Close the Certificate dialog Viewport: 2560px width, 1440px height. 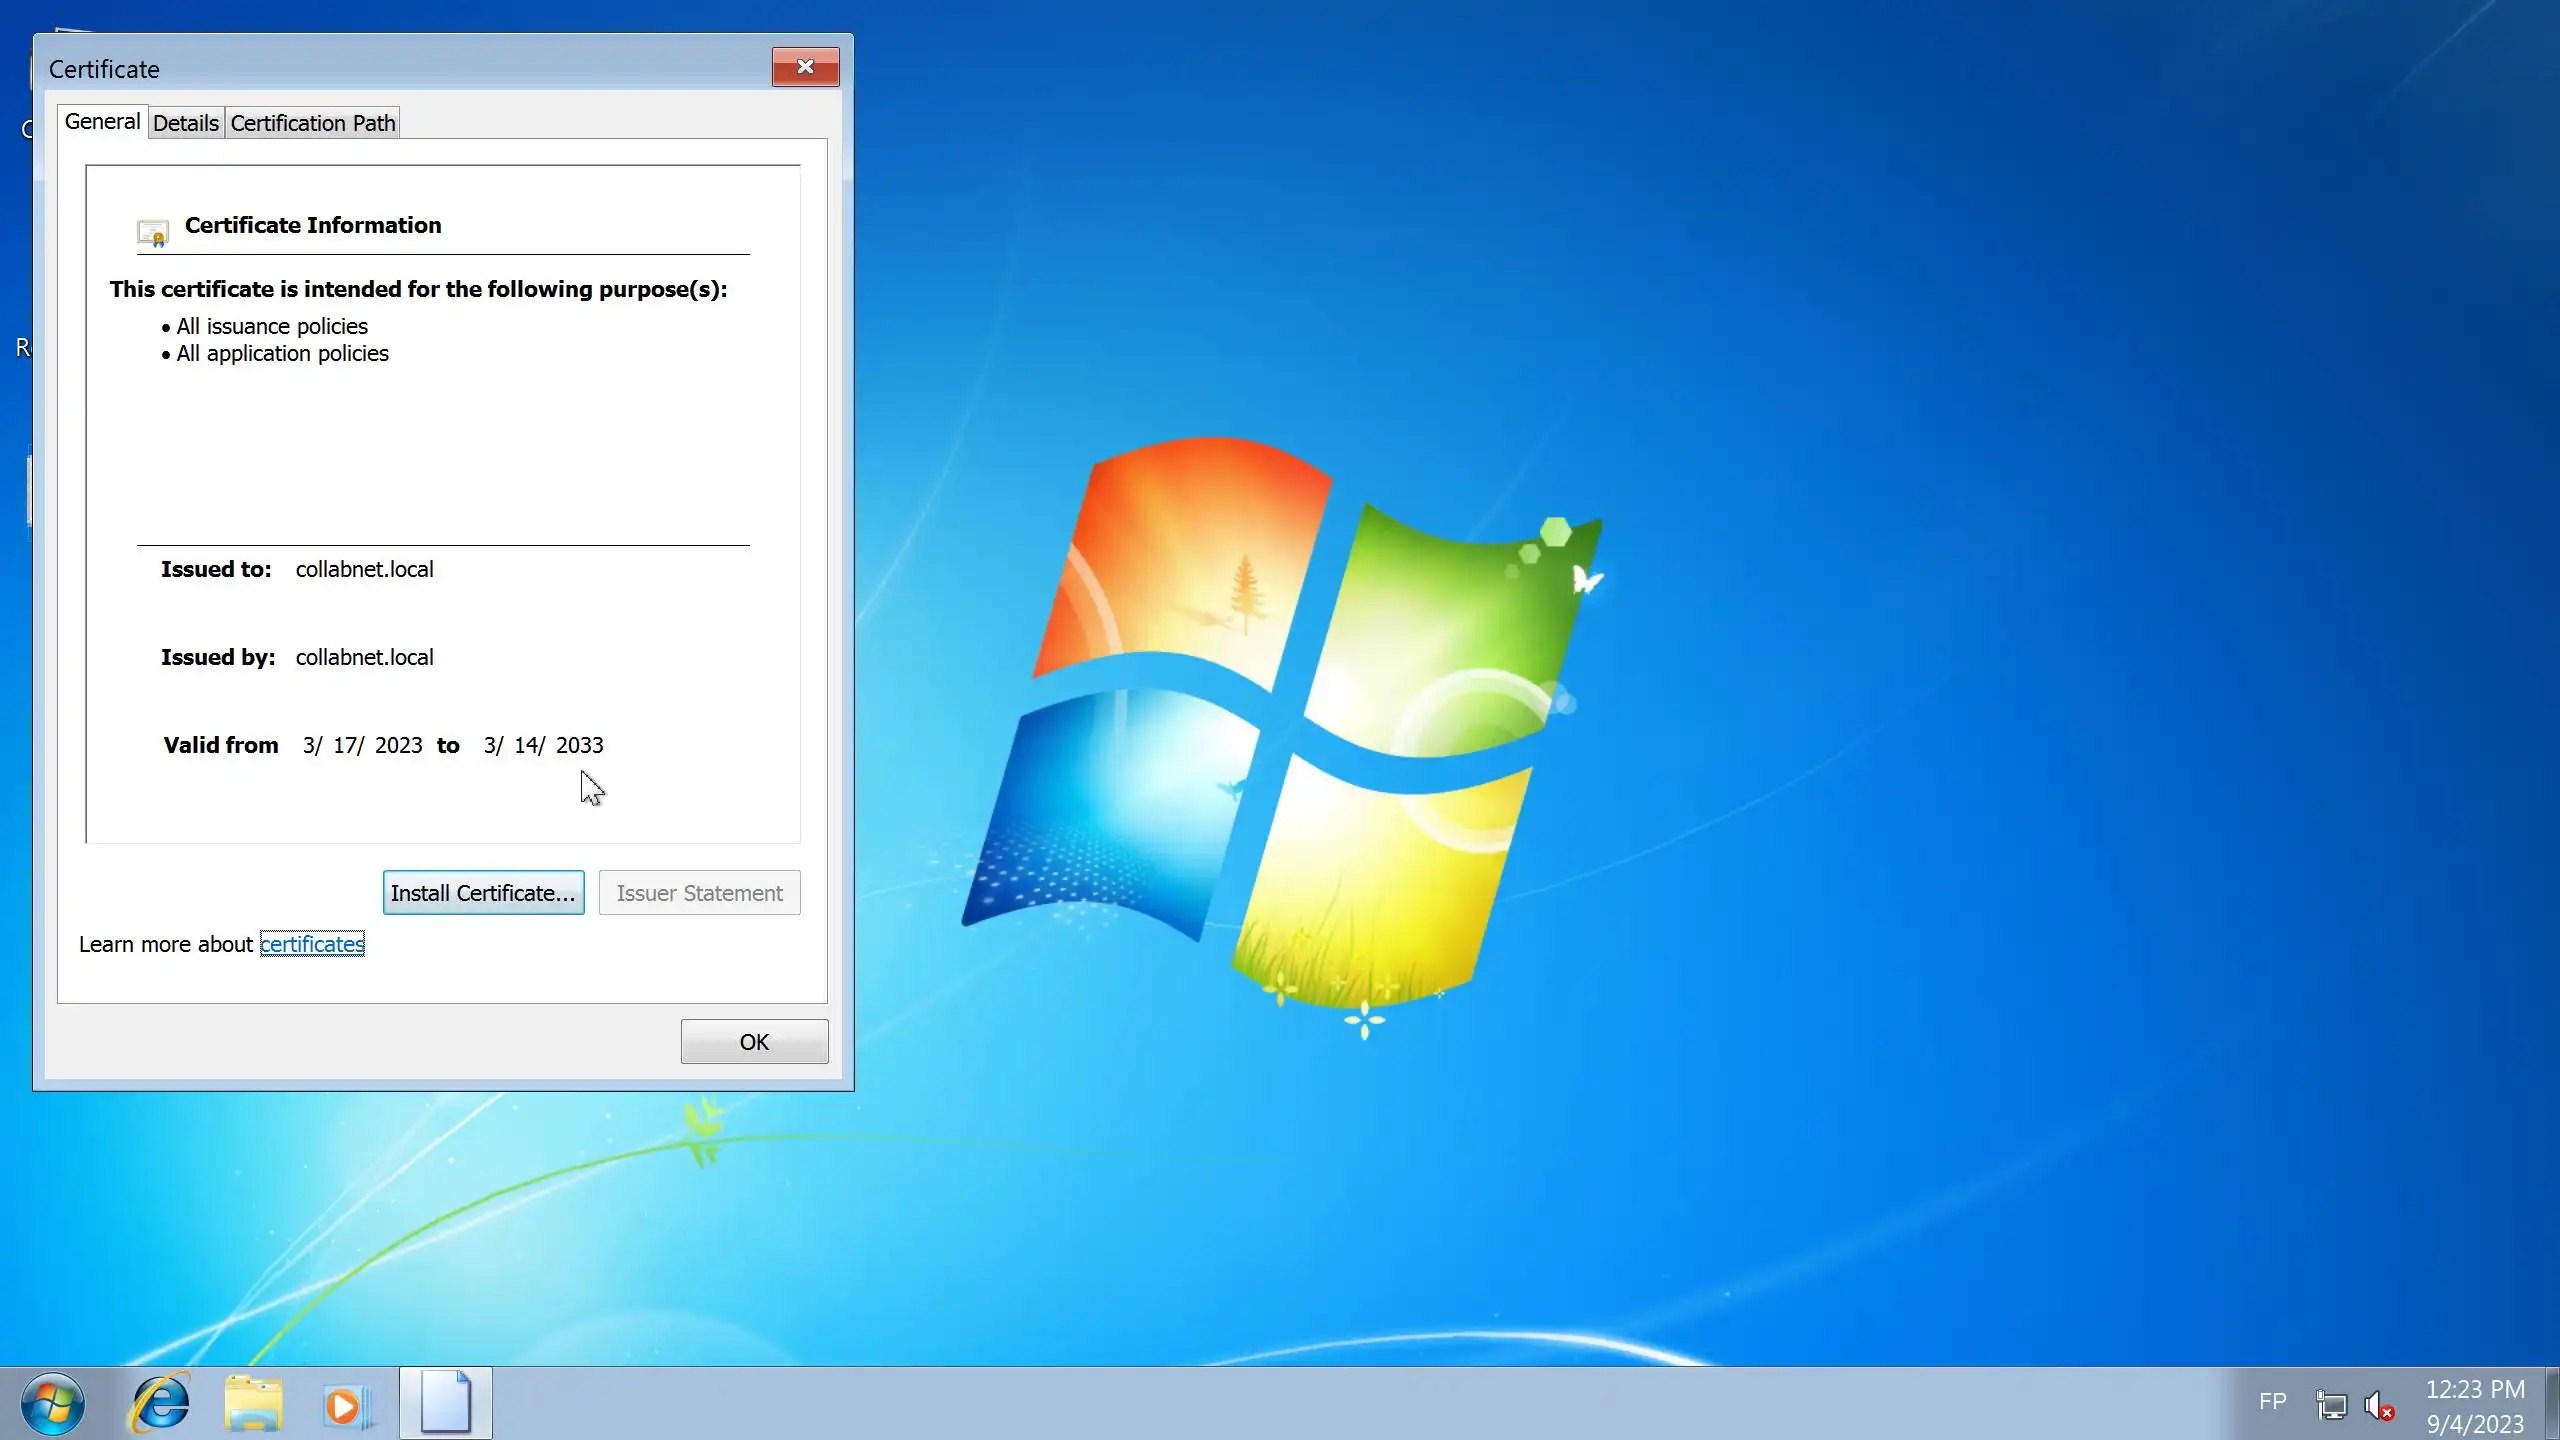pos(805,67)
